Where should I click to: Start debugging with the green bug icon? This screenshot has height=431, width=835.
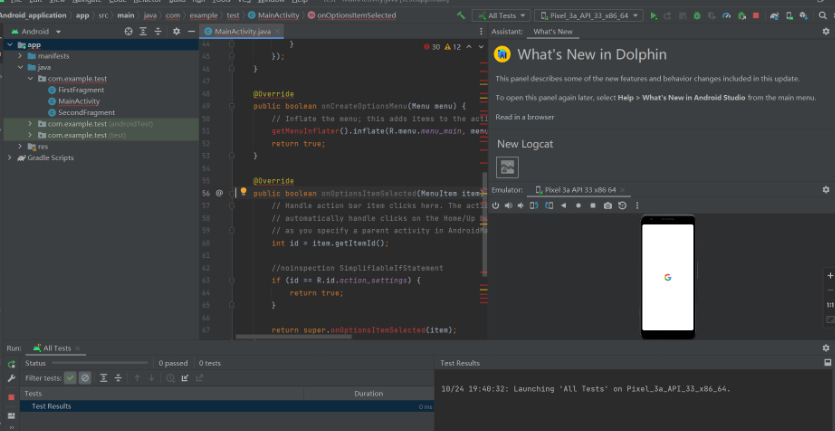697,16
